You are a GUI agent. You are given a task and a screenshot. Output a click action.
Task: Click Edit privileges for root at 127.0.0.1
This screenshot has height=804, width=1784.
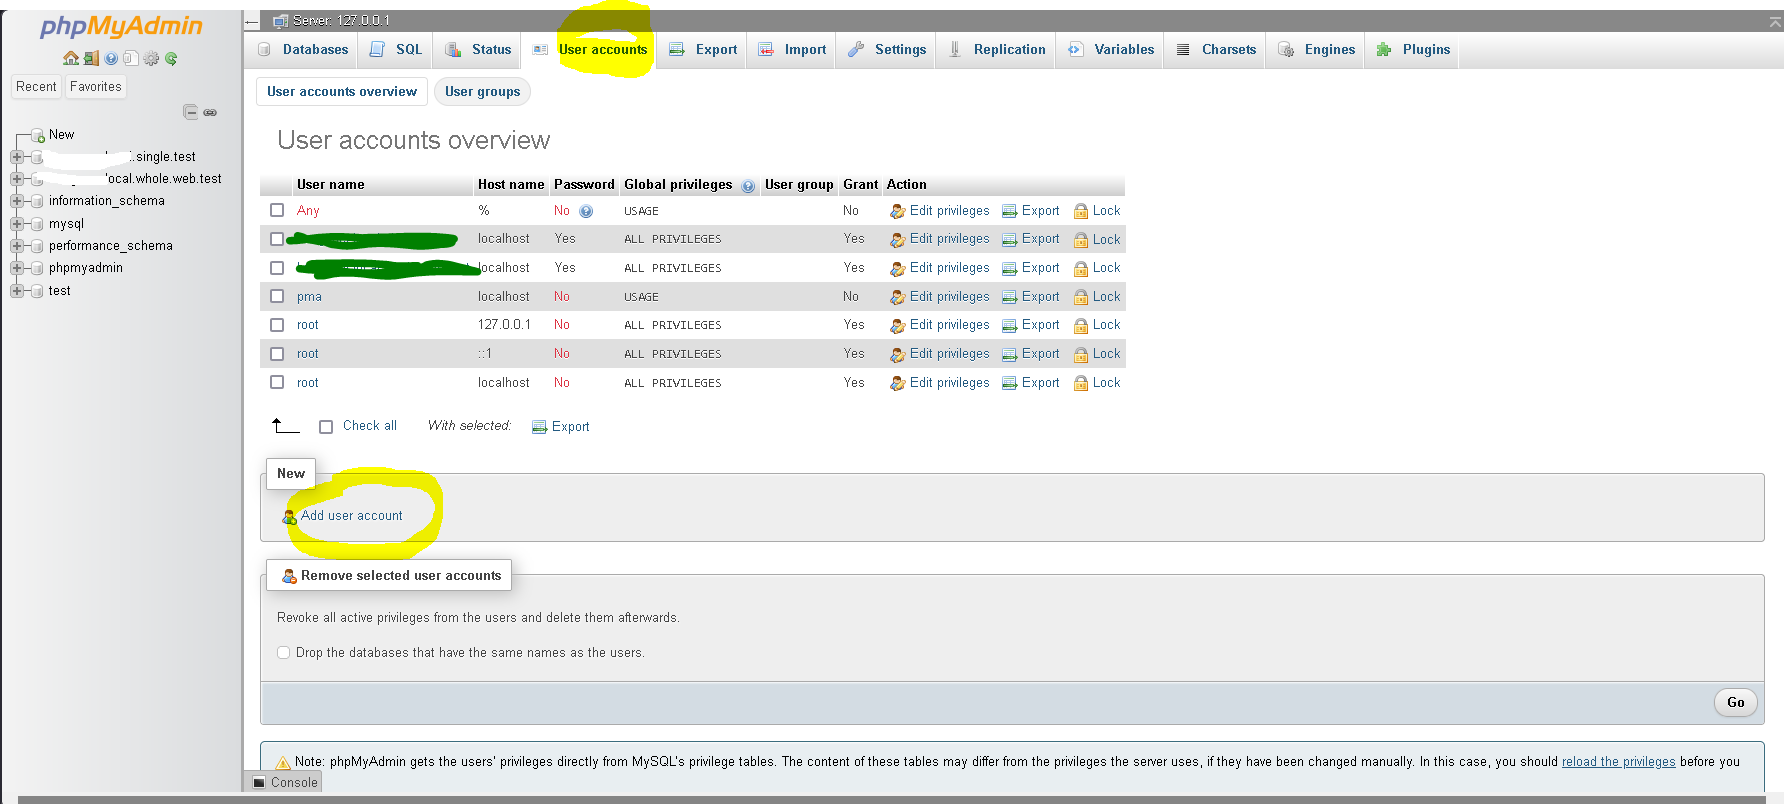(x=948, y=325)
